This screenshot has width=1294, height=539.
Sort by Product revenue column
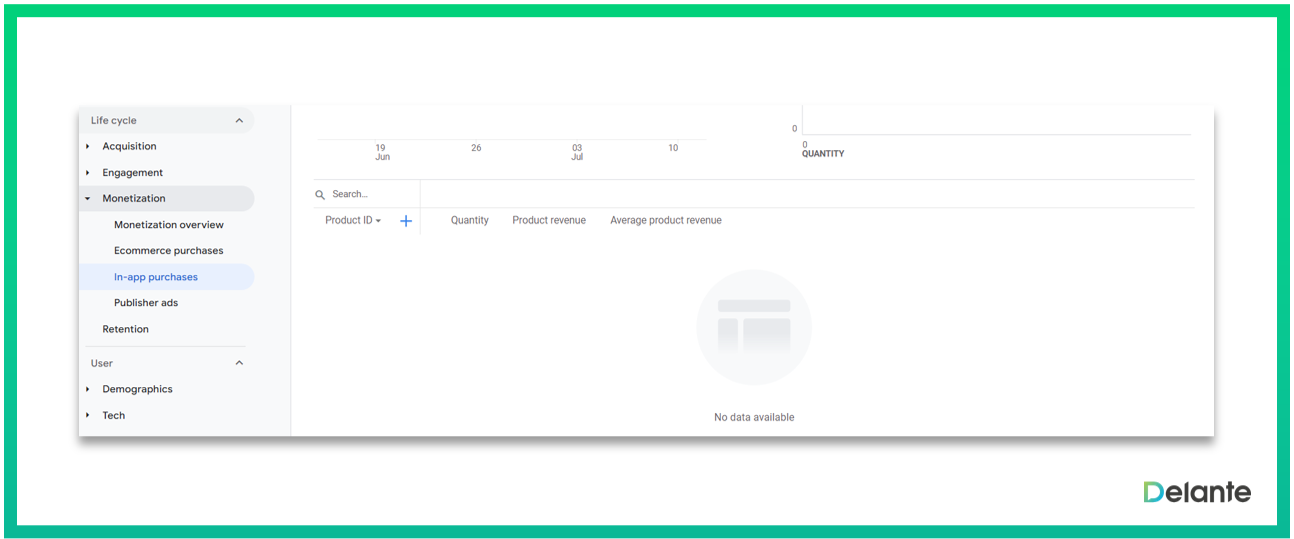tap(549, 221)
